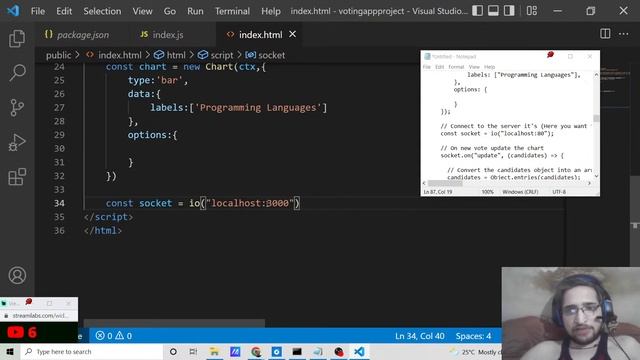
Task: Open the Terminal menu
Action: [x=232, y=11]
